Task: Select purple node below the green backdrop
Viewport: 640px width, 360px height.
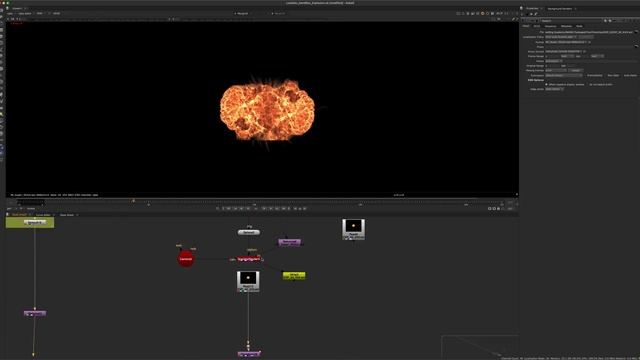Action: click(35, 313)
